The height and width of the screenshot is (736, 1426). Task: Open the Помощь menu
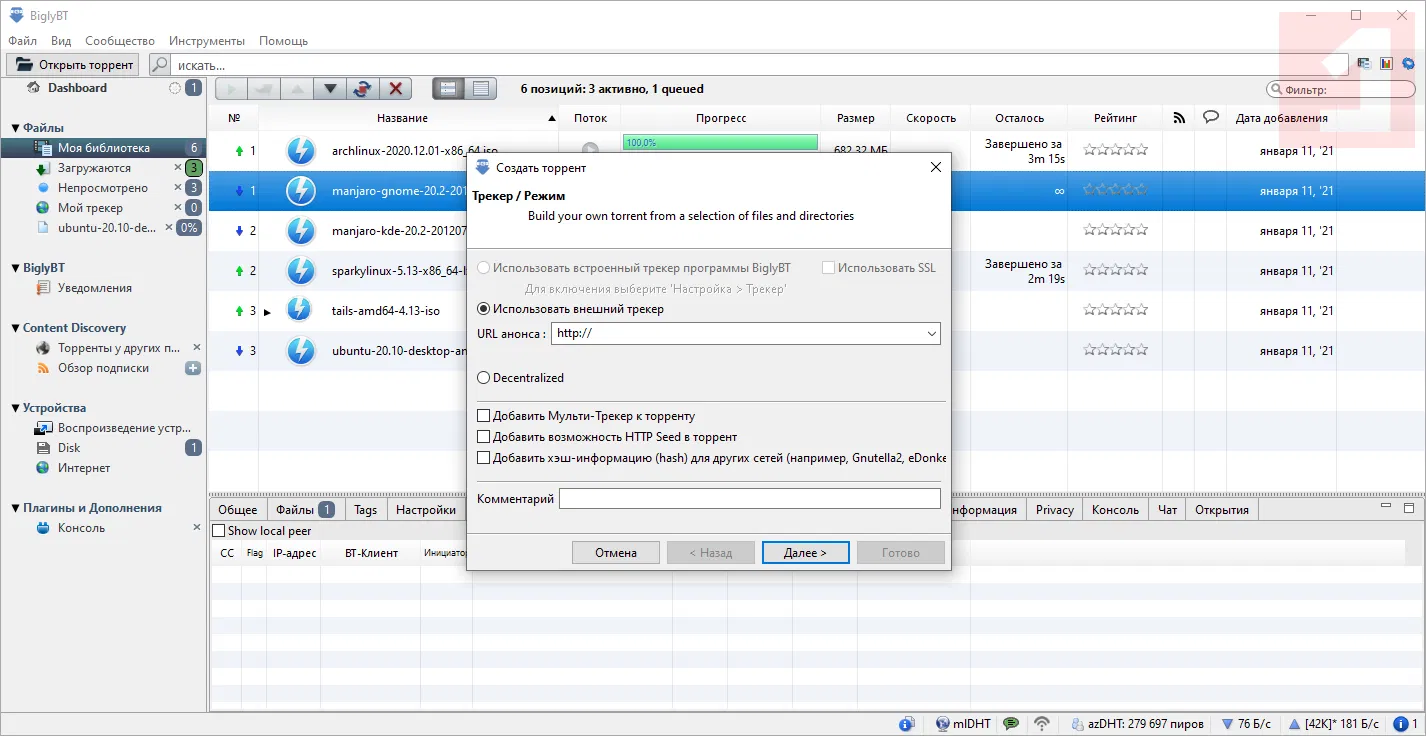point(284,41)
